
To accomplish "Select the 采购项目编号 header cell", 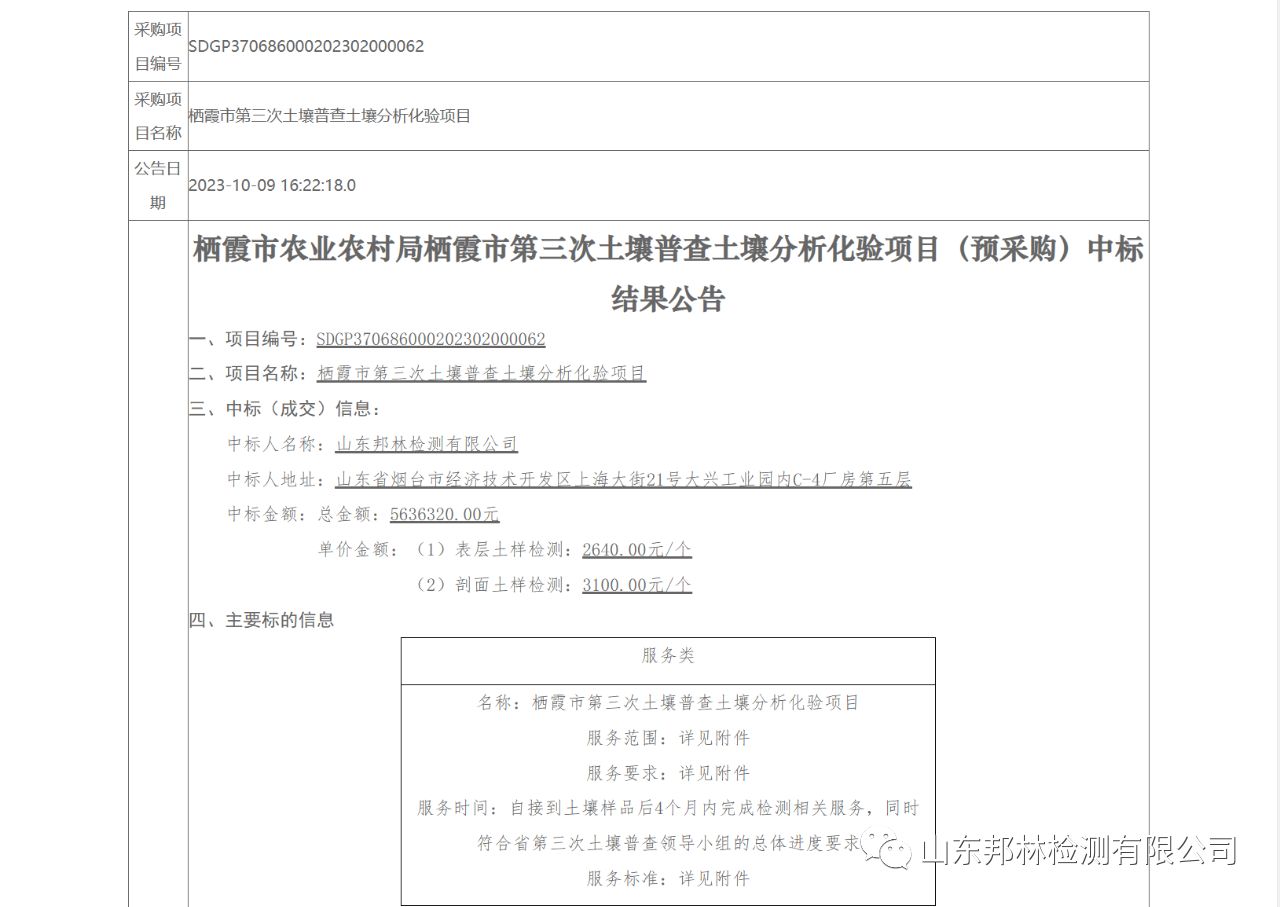I will (158, 47).
